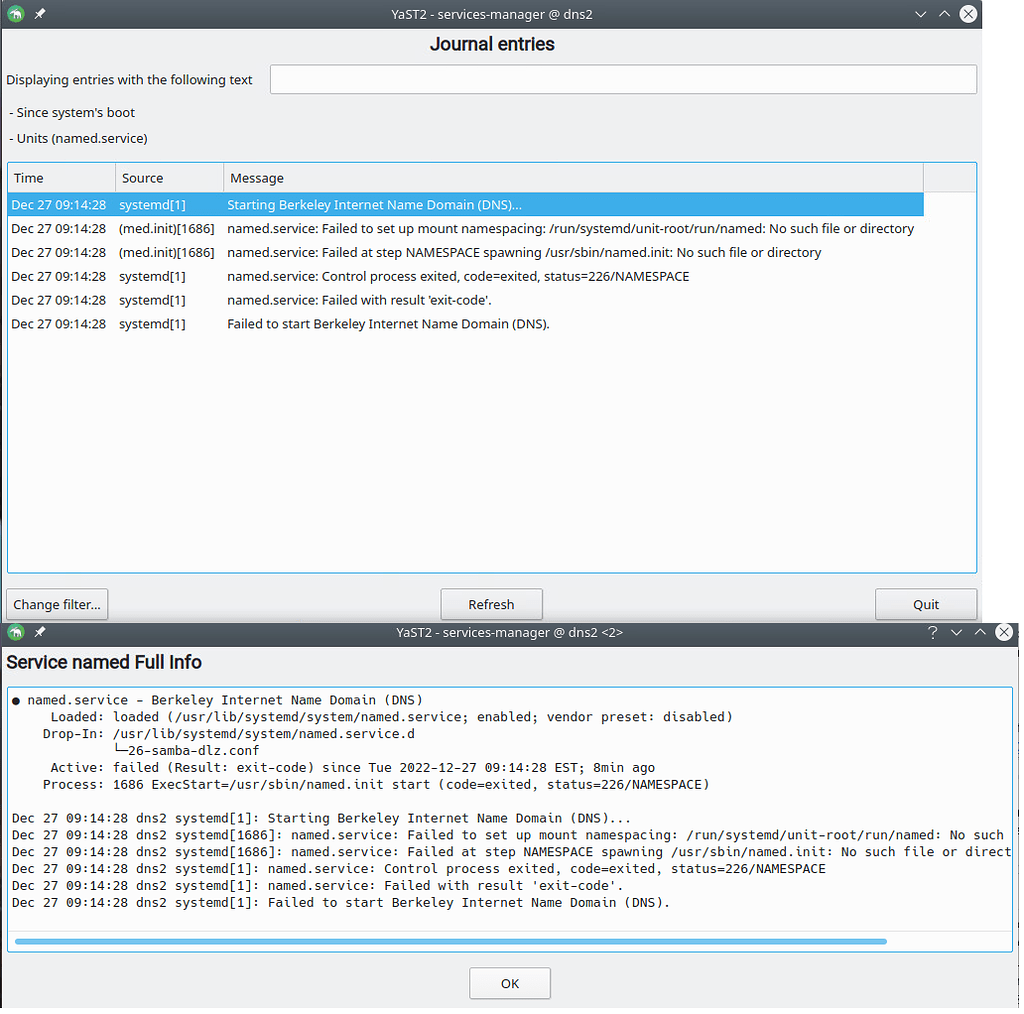Focus the journal text filter input field
The height and width of the screenshot is (1014, 1024).
pos(622,80)
